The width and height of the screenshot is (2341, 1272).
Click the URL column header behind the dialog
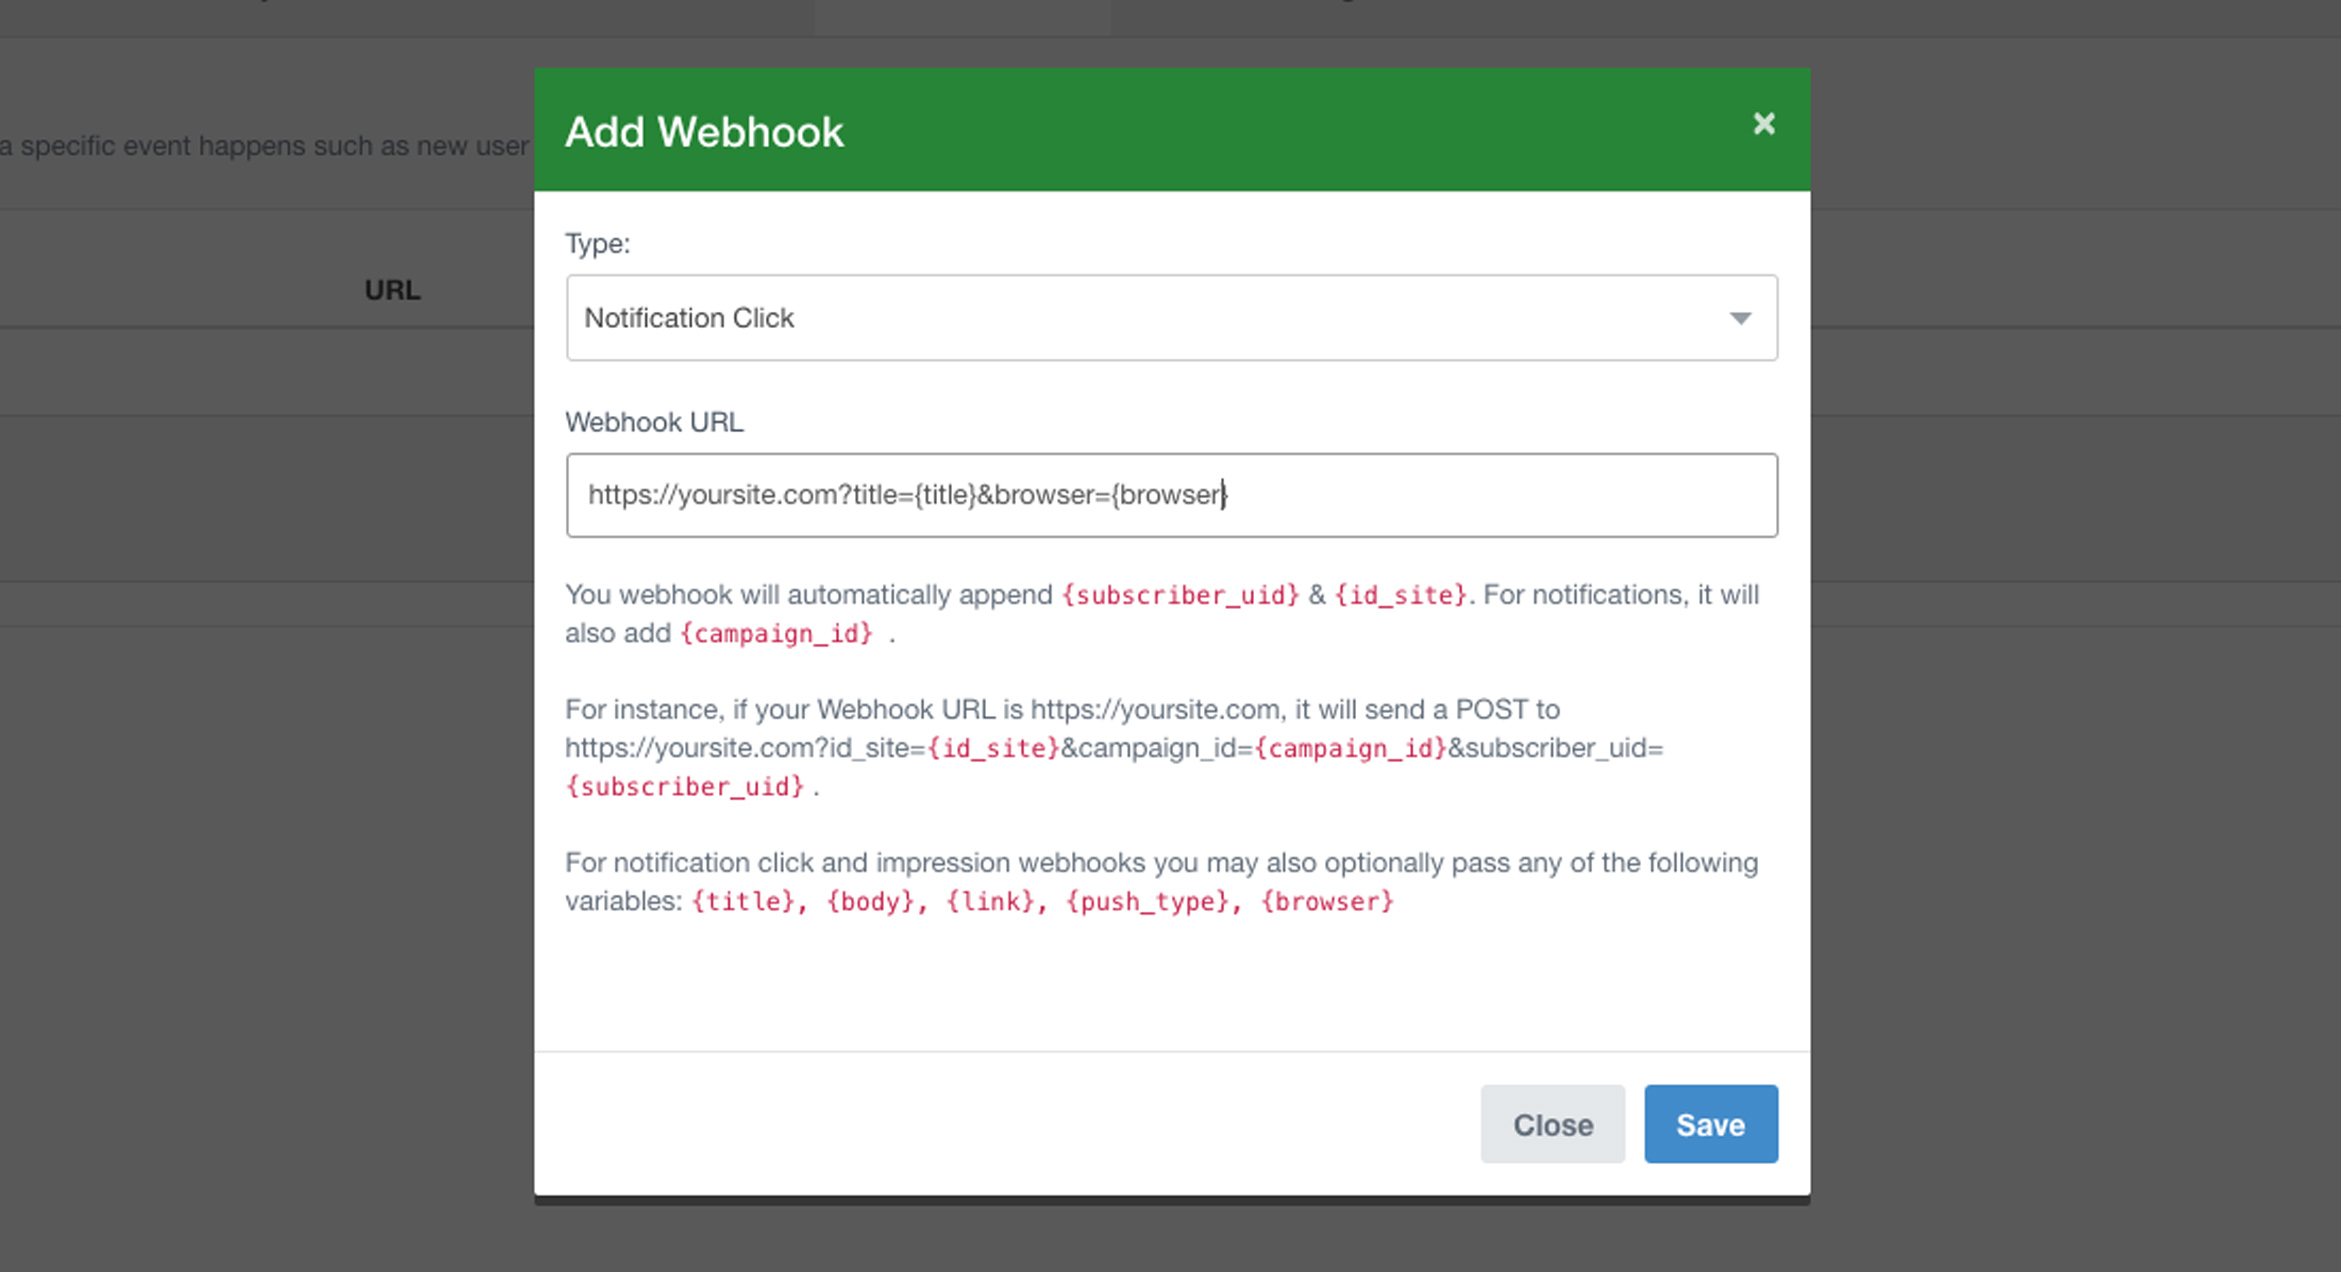392,289
